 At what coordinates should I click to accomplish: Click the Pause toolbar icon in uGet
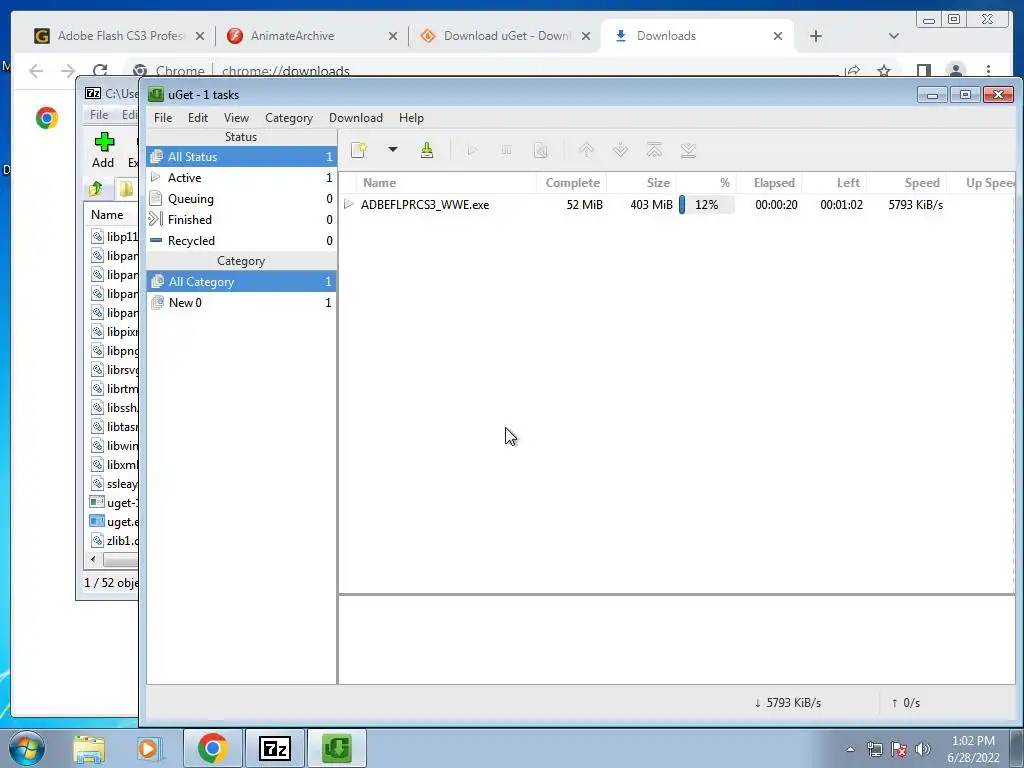pos(506,150)
